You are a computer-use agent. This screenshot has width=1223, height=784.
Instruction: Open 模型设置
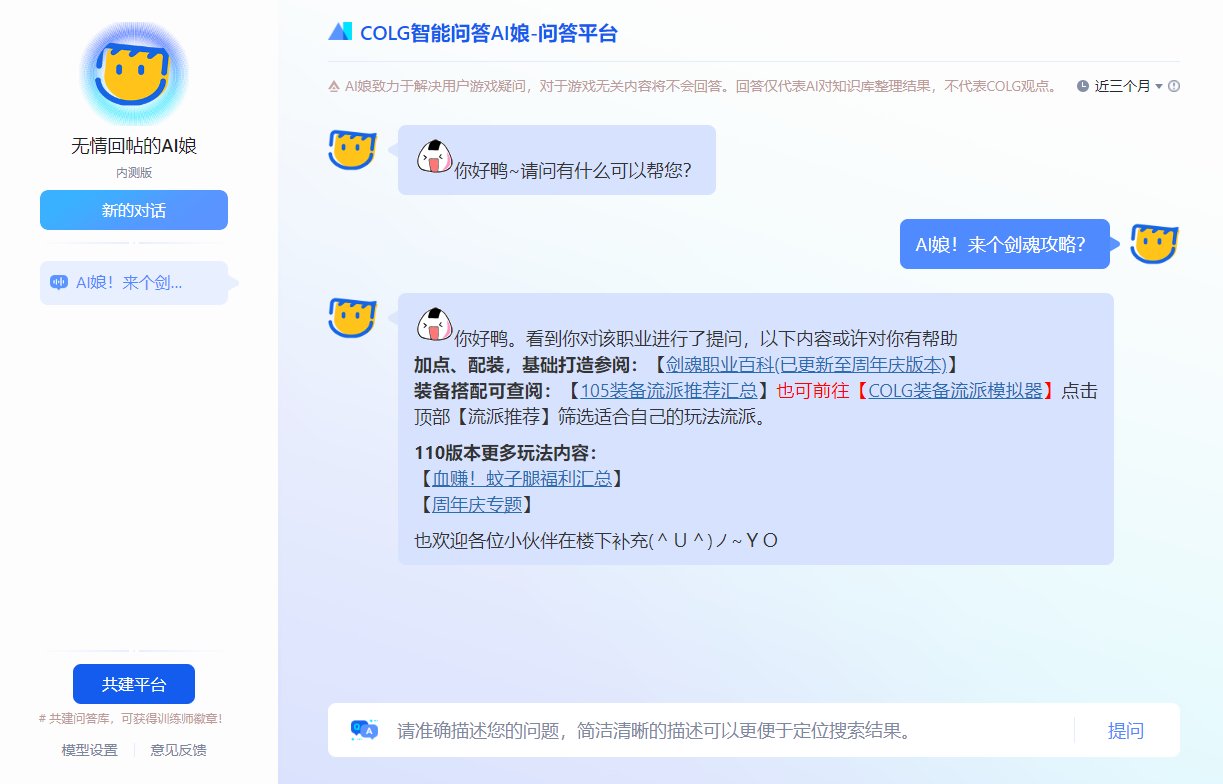click(89, 750)
